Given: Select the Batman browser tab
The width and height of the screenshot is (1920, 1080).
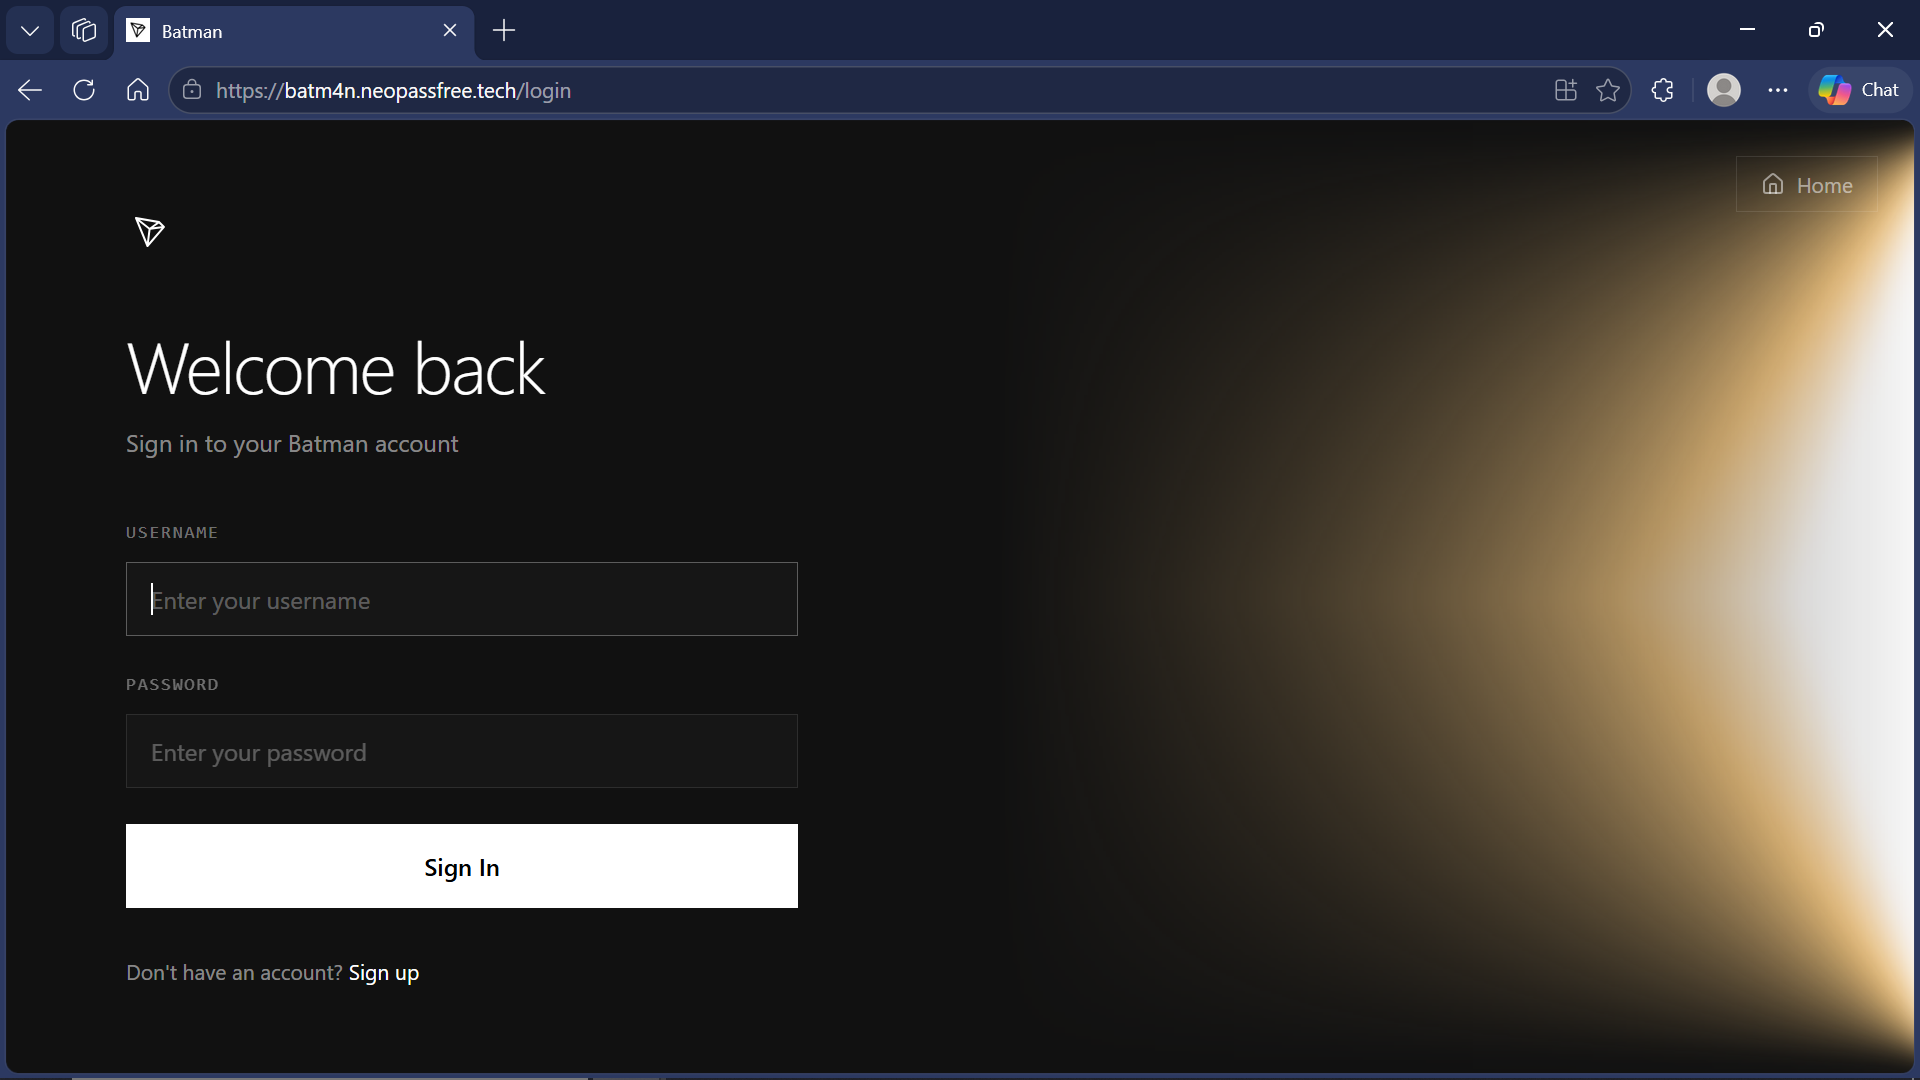Looking at the screenshot, I should click(x=240, y=31).
